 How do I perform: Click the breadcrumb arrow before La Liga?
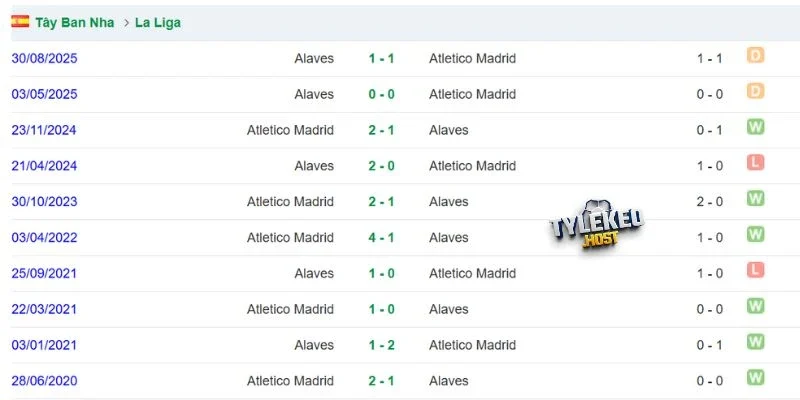(x=126, y=23)
